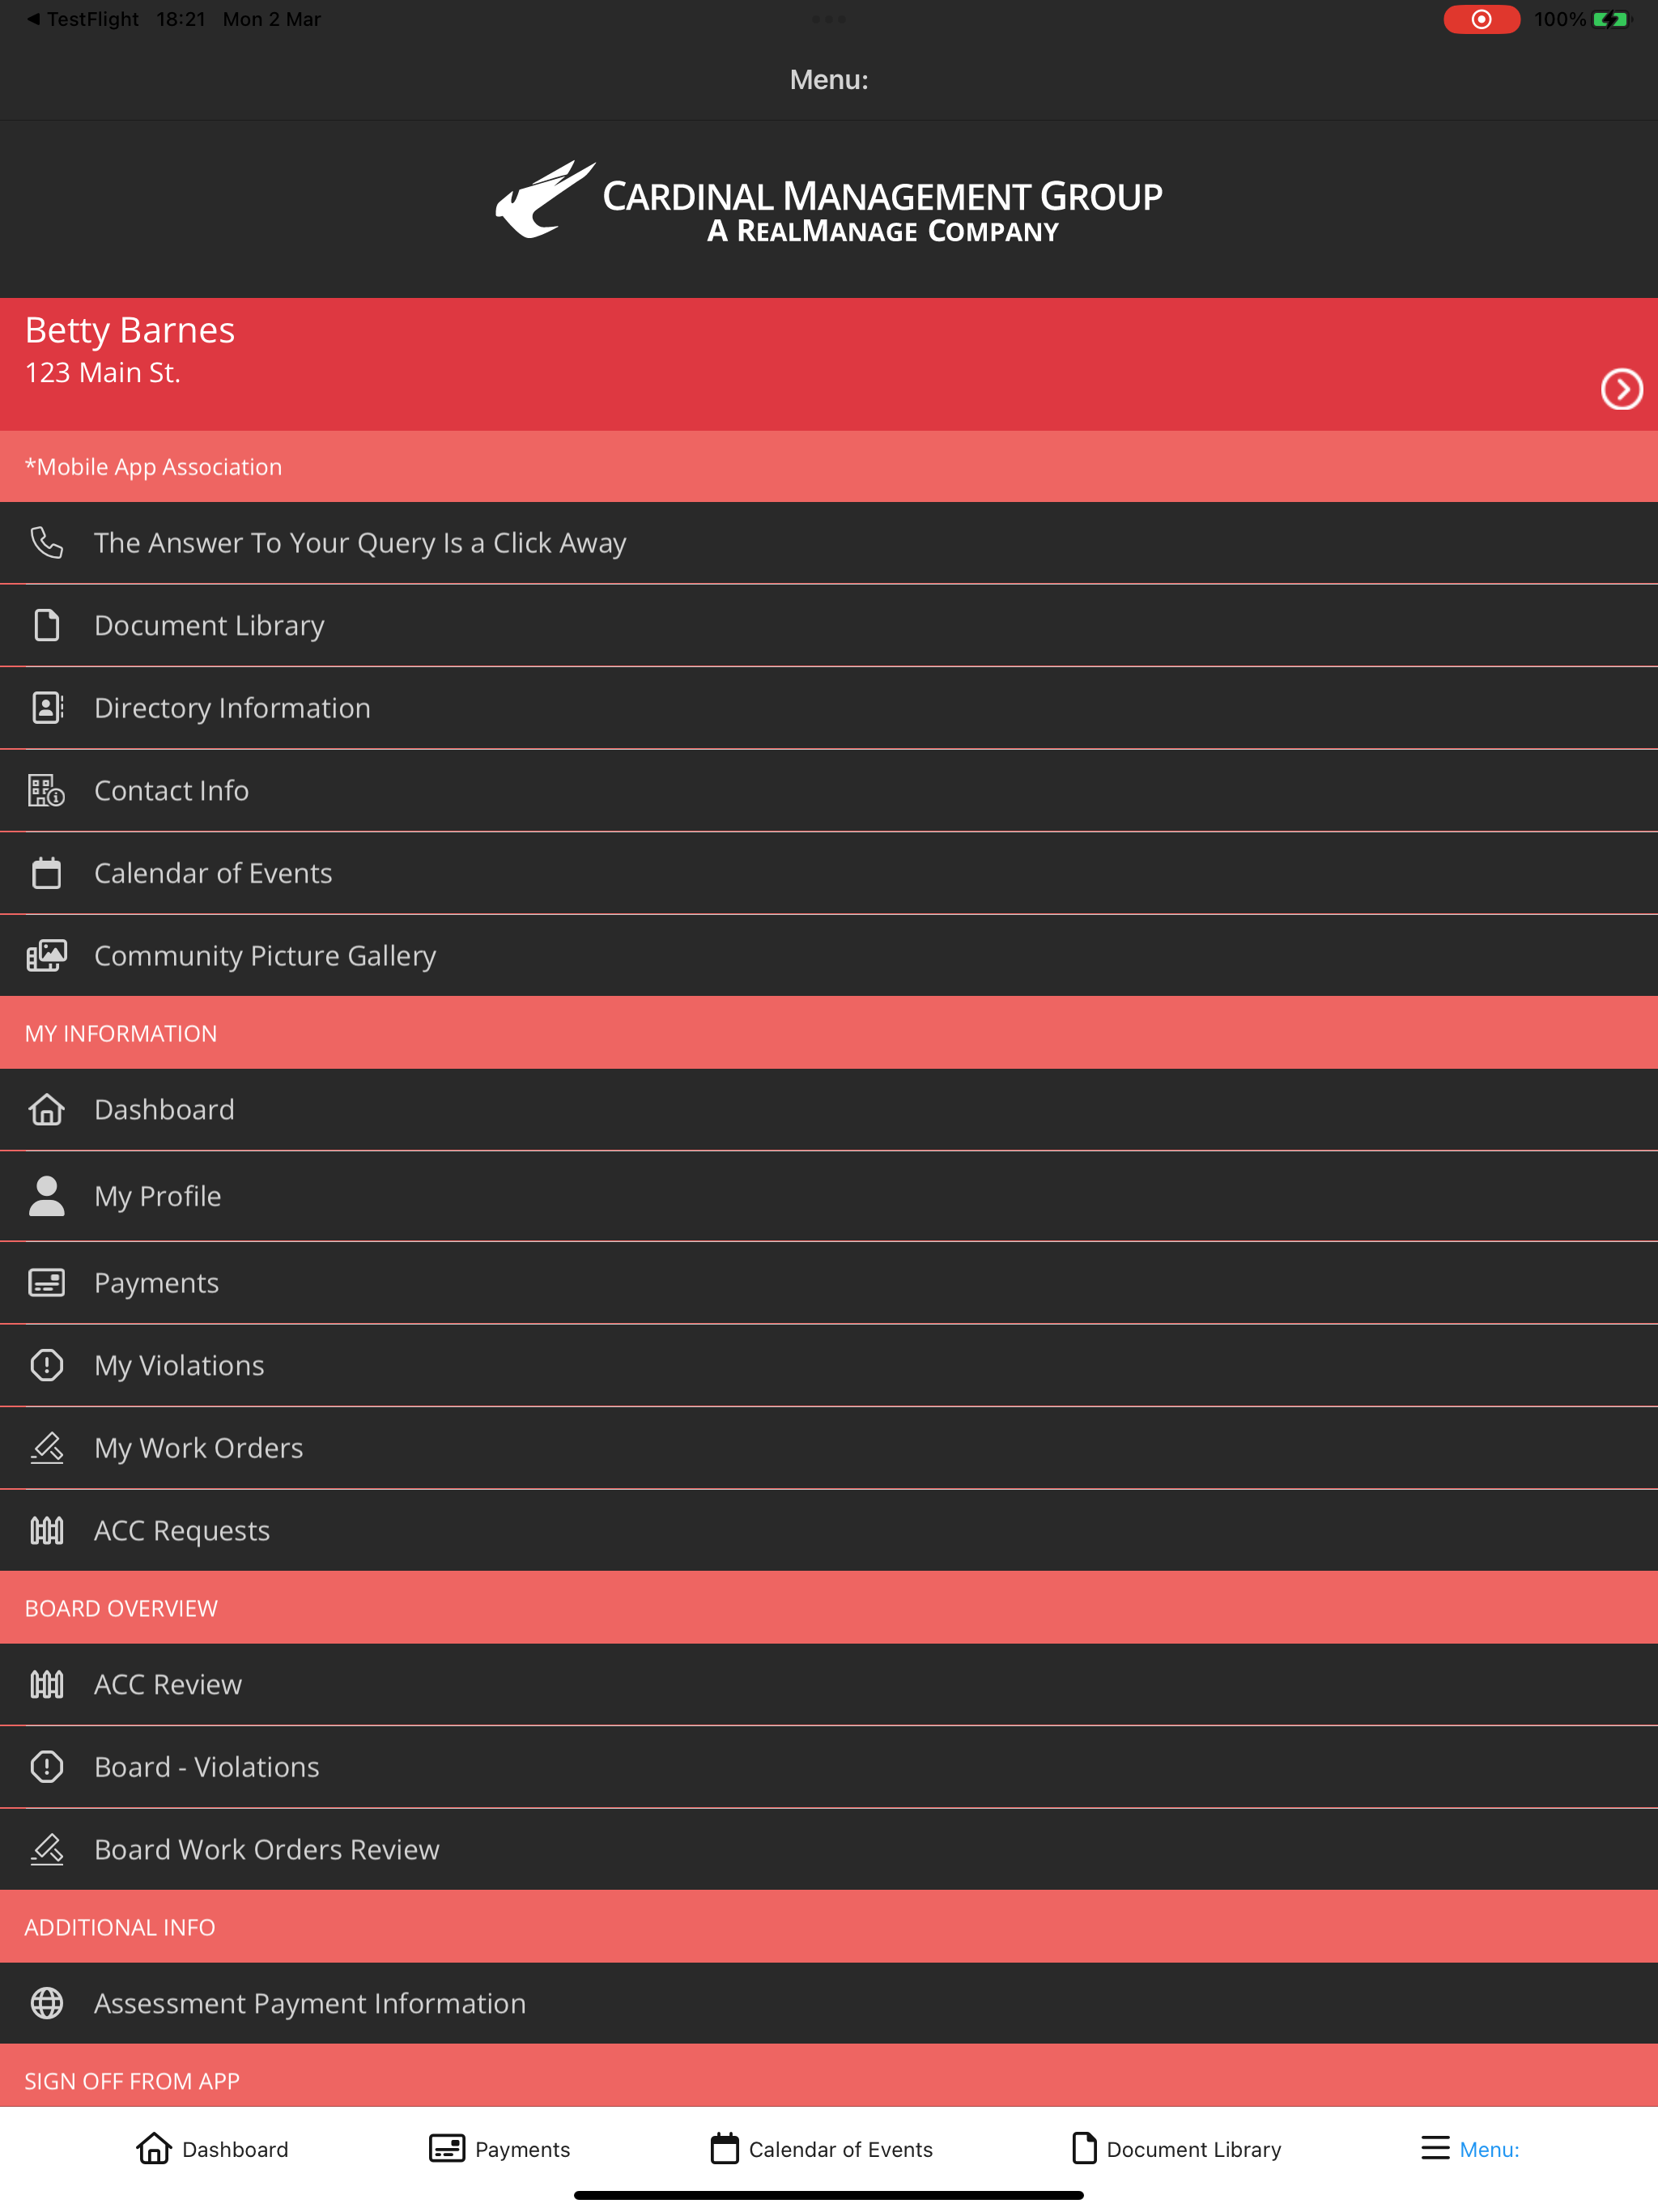The width and height of the screenshot is (1658, 2212).
Task: Tap the calendar icon in the bottom tab bar
Action: coord(724,2148)
